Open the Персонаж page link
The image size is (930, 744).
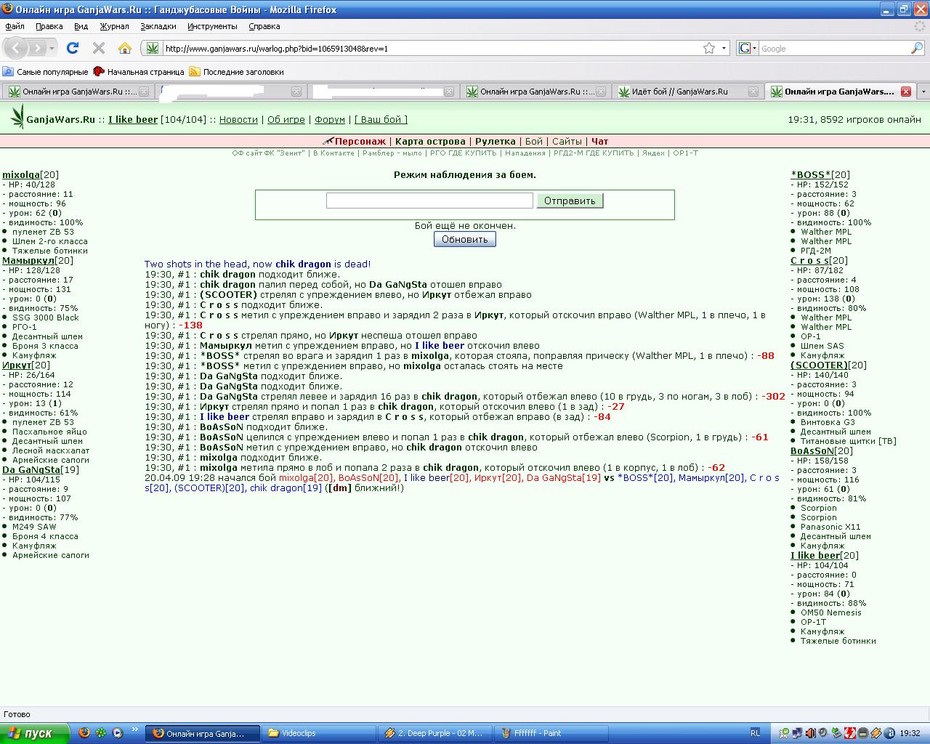359,141
